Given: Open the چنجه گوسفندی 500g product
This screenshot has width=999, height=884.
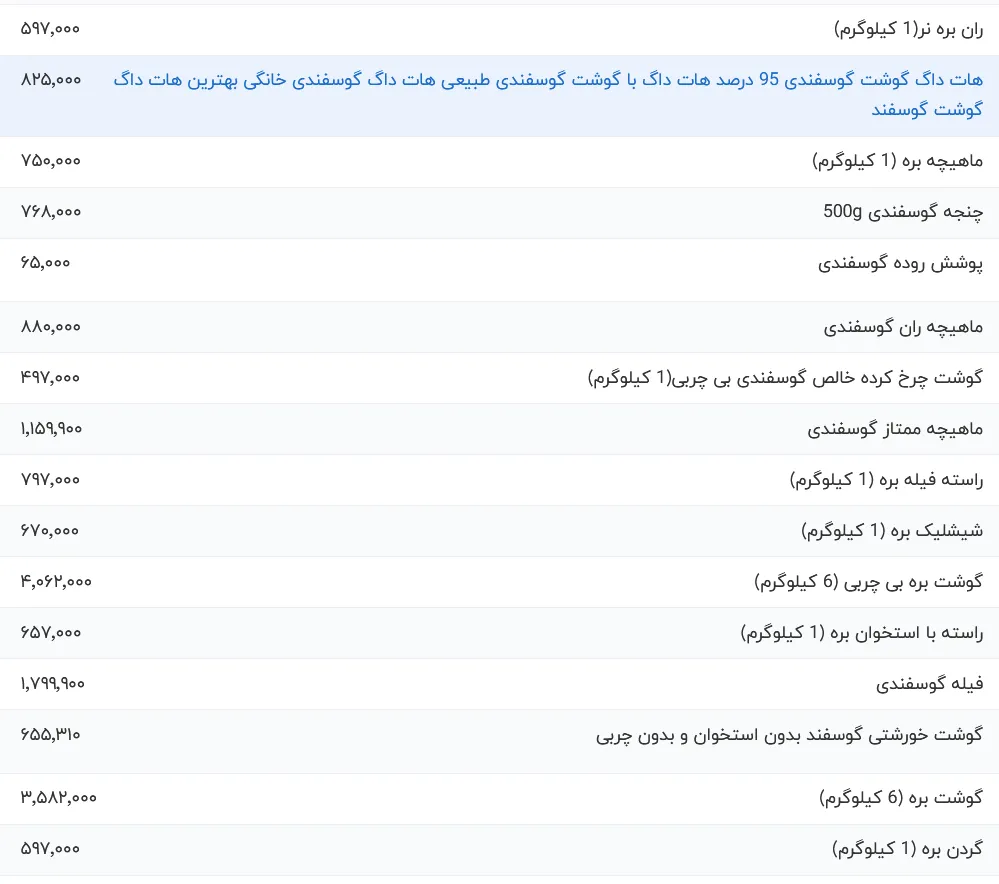Looking at the screenshot, I should 903,212.
